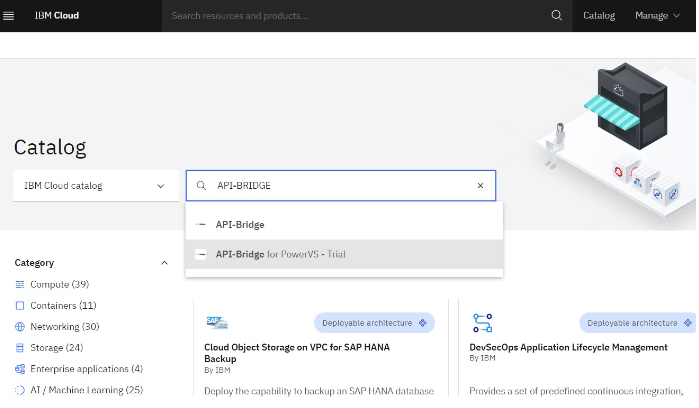Click the Catalog page heading
The width and height of the screenshot is (699, 408).
(50, 147)
